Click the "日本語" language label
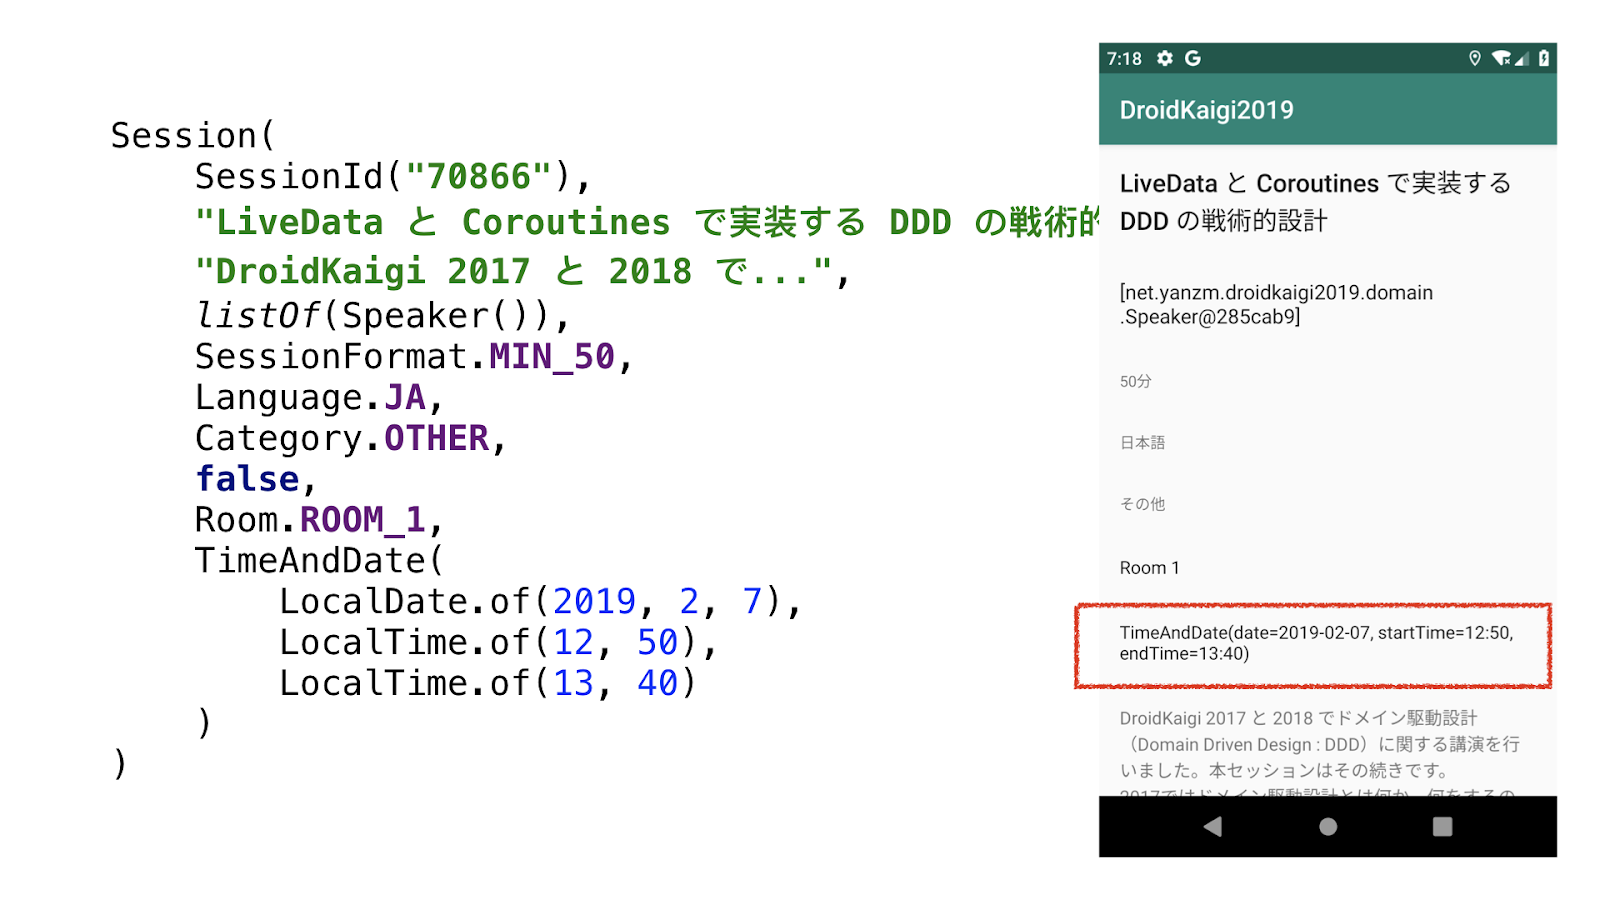Viewport: 1600px width, 900px height. pyautogui.click(x=1142, y=442)
